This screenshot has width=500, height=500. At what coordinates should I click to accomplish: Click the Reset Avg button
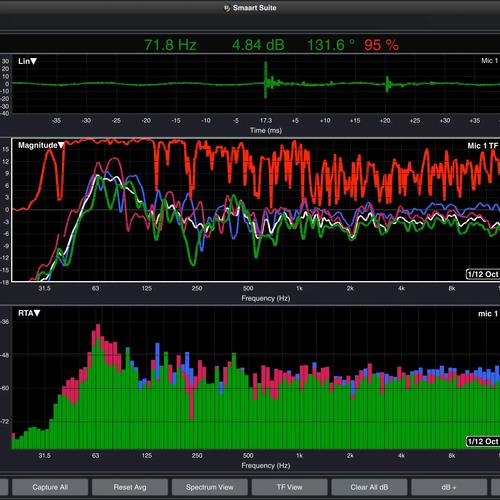[x=130, y=487]
